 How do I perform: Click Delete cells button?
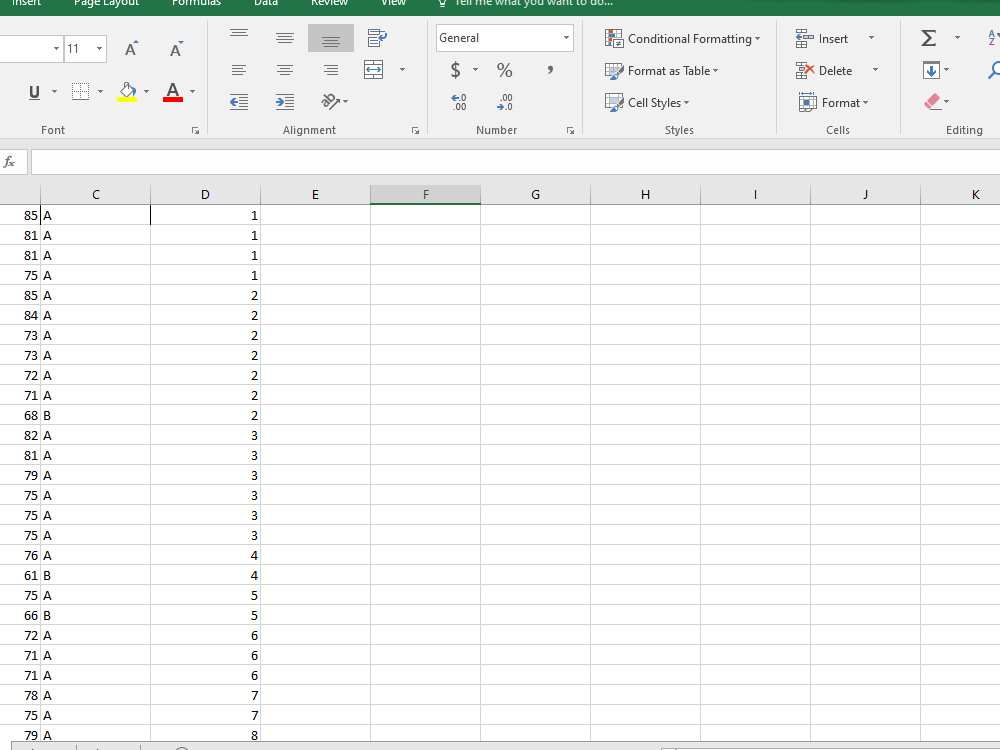pos(824,70)
